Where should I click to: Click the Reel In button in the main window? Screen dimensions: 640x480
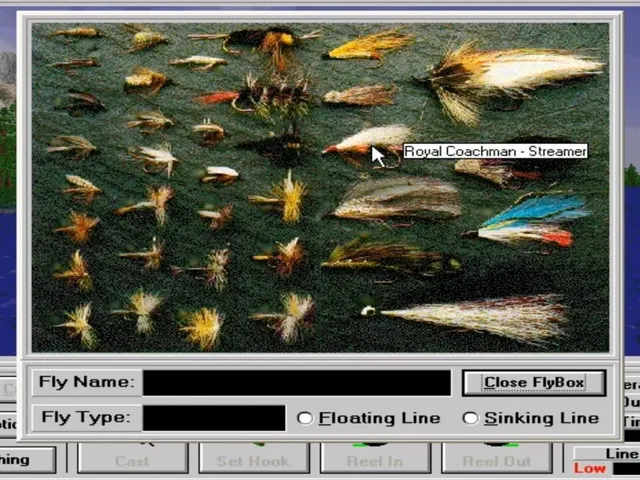tap(375, 459)
